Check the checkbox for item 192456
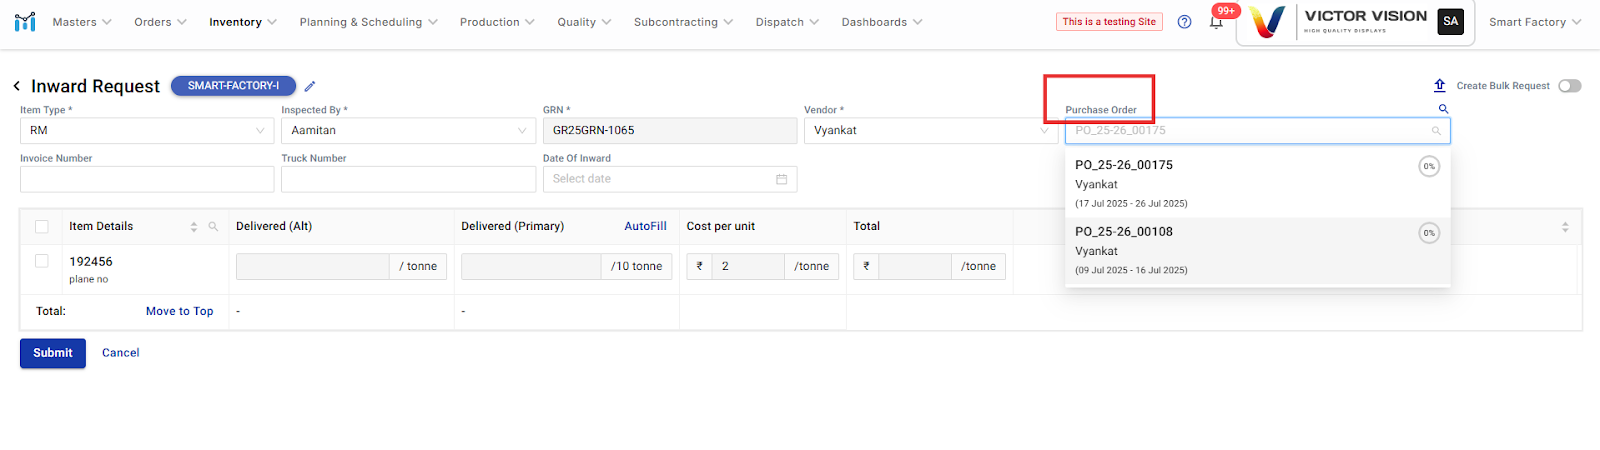Screen dimensions: 1600x450 click(42, 261)
